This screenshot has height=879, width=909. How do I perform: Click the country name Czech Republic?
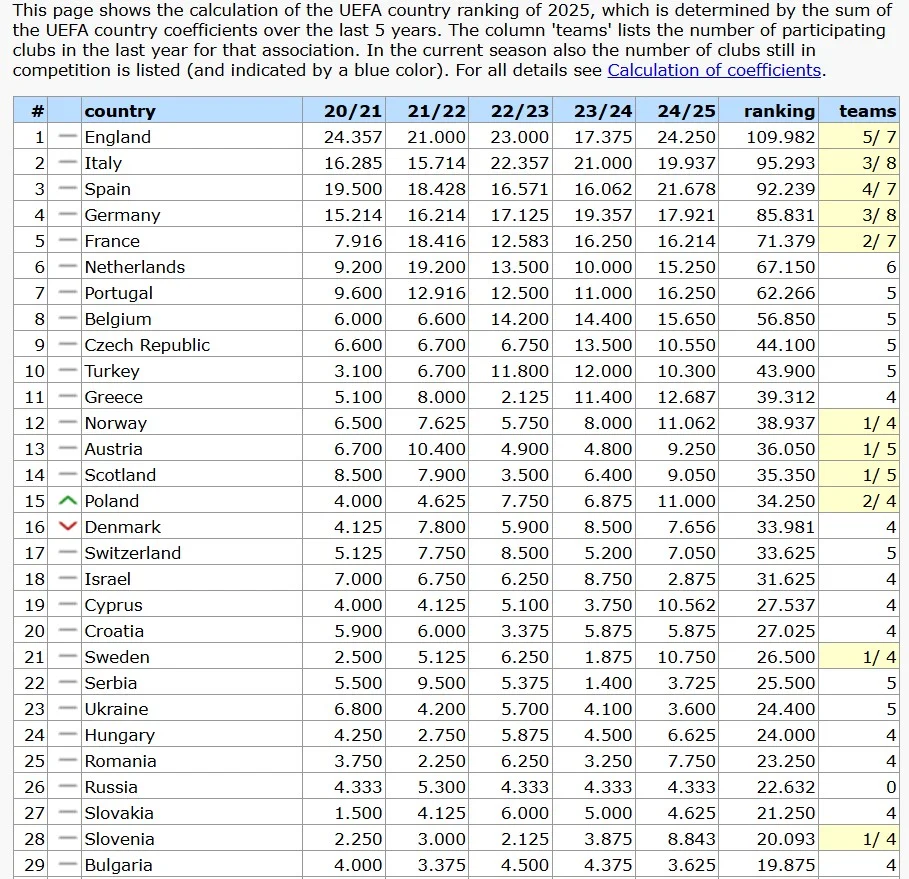pyautogui.click(x=147, y=345)
